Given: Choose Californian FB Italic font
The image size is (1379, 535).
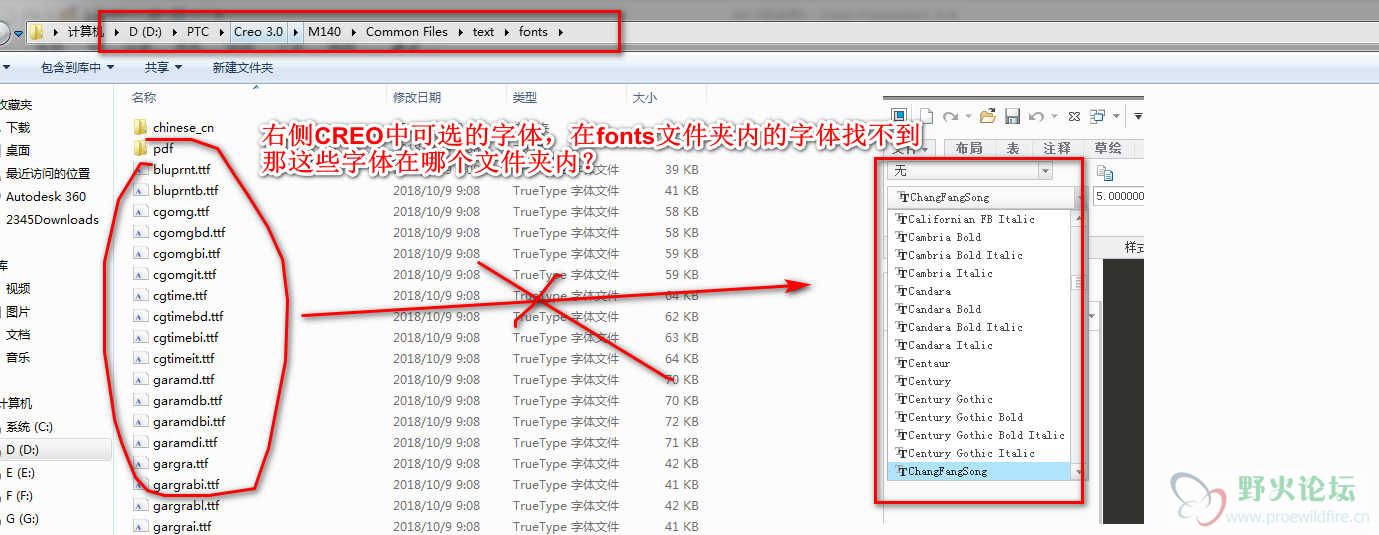Looking at the screenshot, I should [979, 219].
